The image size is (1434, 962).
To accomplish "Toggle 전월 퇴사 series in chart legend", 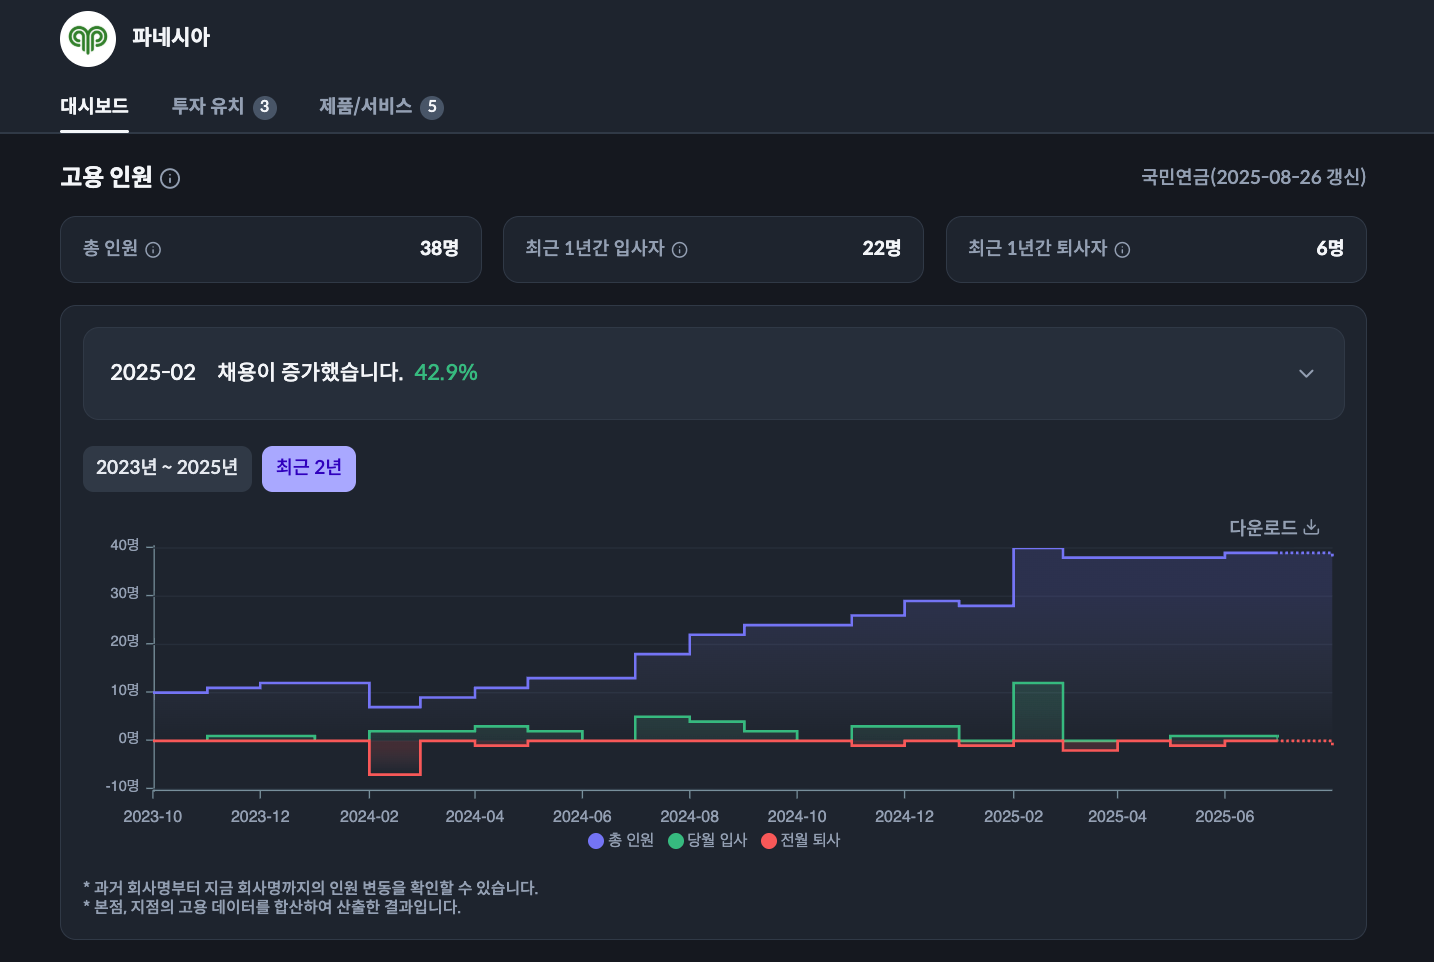I will [x=800, y=841].
